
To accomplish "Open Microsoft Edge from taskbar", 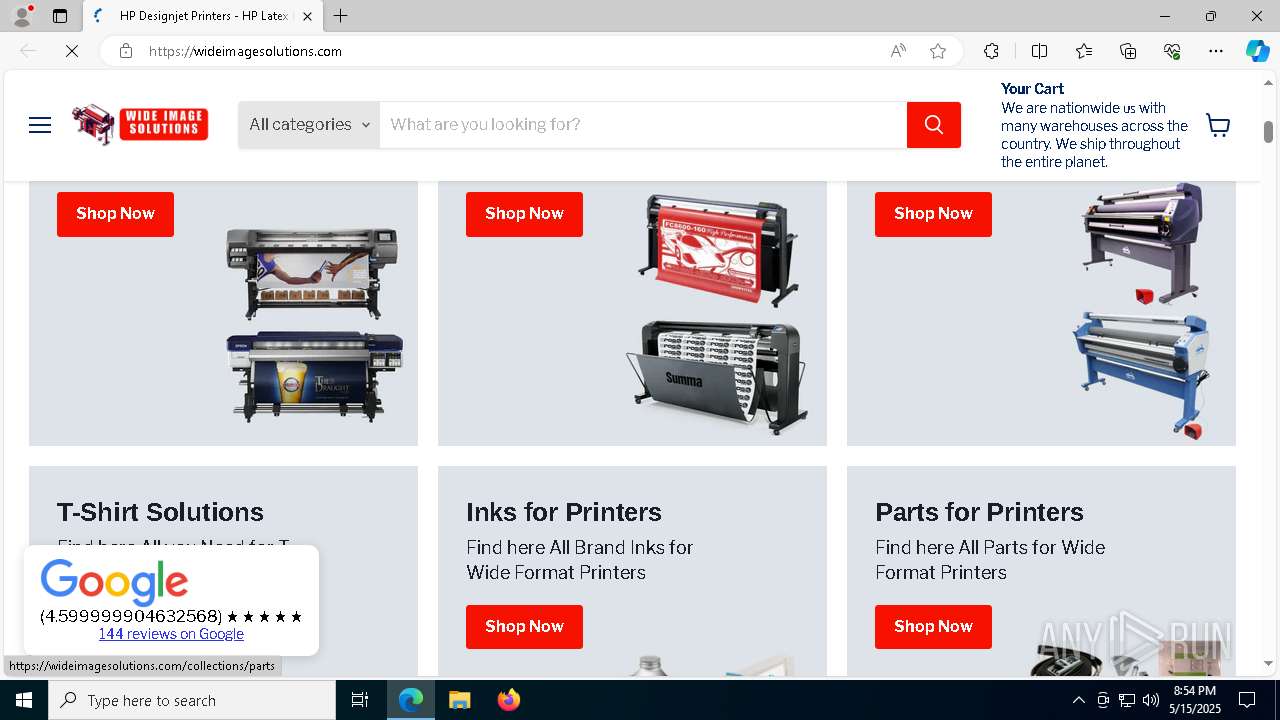I will (411, 700).
